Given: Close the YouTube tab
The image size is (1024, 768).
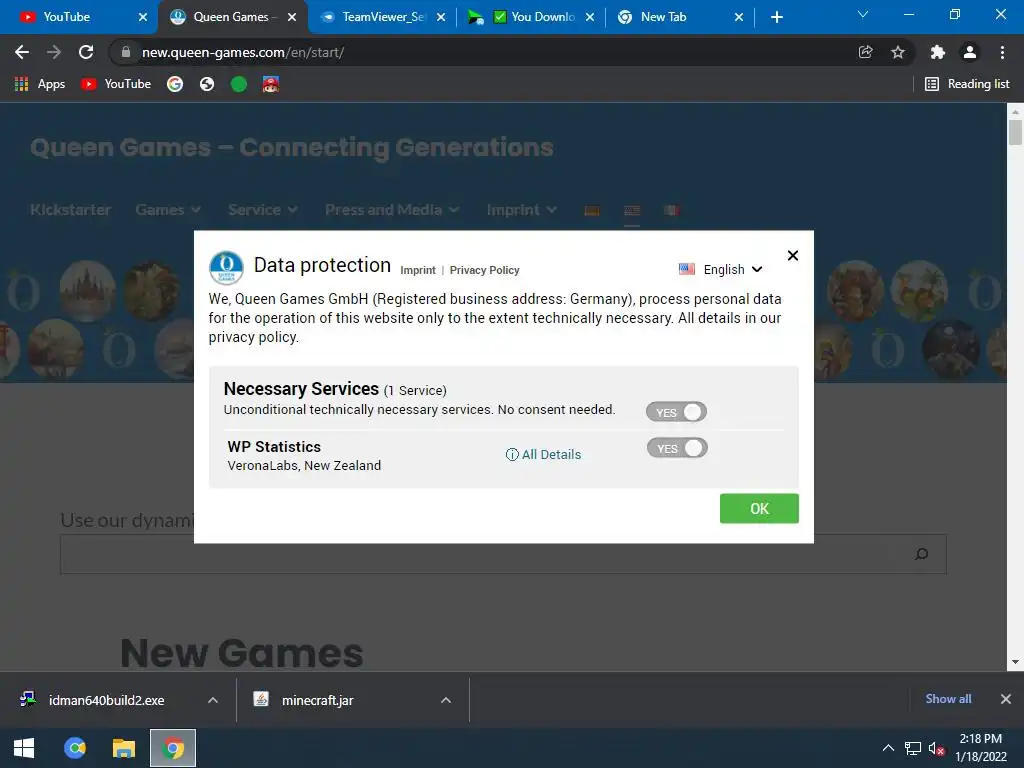Looking at the screenshot, I should tap(143, 17).
